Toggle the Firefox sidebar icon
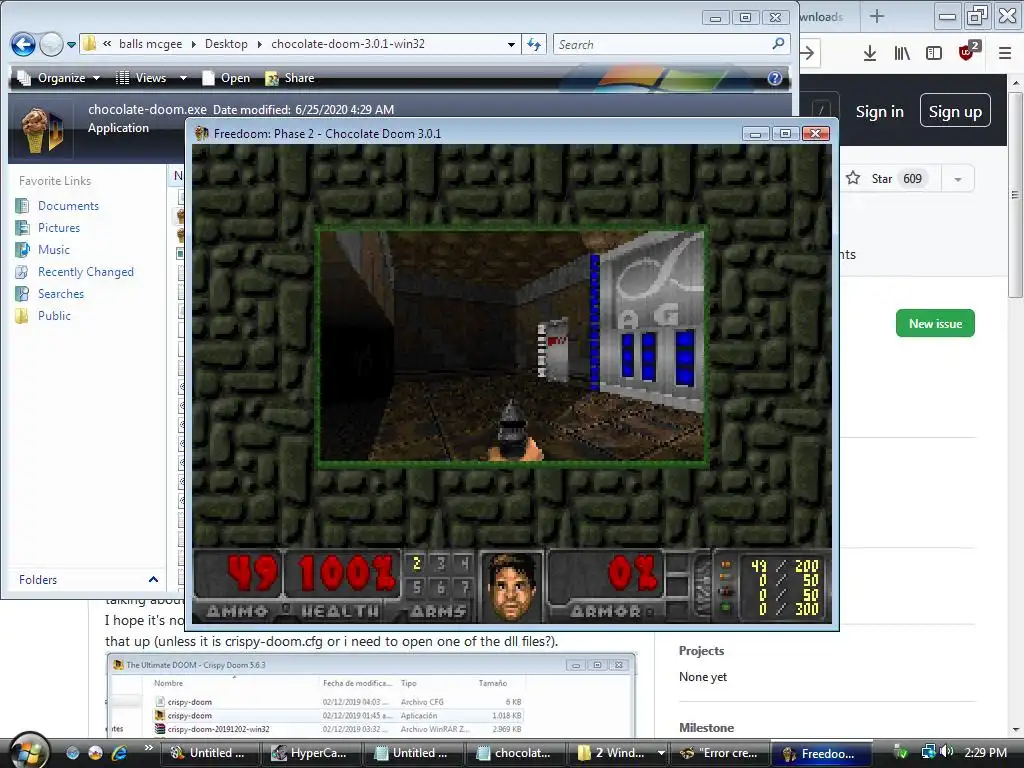Screen dimensions: 1024x768 pyautogui.click(x=934, y=53)
